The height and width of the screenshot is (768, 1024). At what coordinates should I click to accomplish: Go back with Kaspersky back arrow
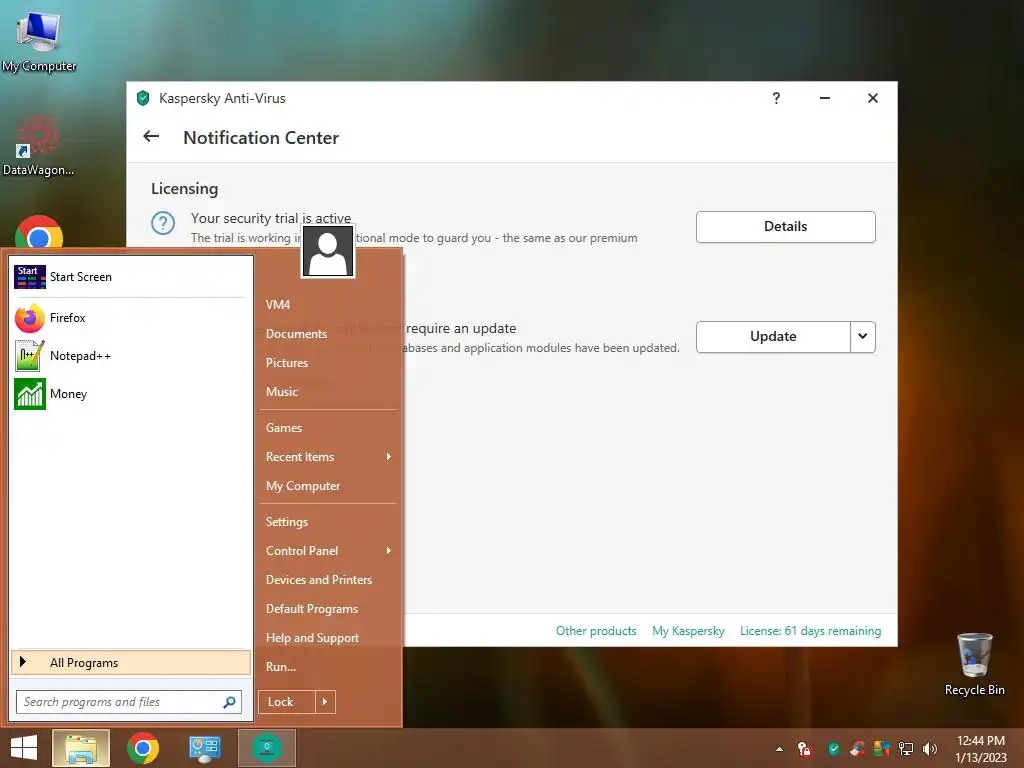(x=151, y=136)
